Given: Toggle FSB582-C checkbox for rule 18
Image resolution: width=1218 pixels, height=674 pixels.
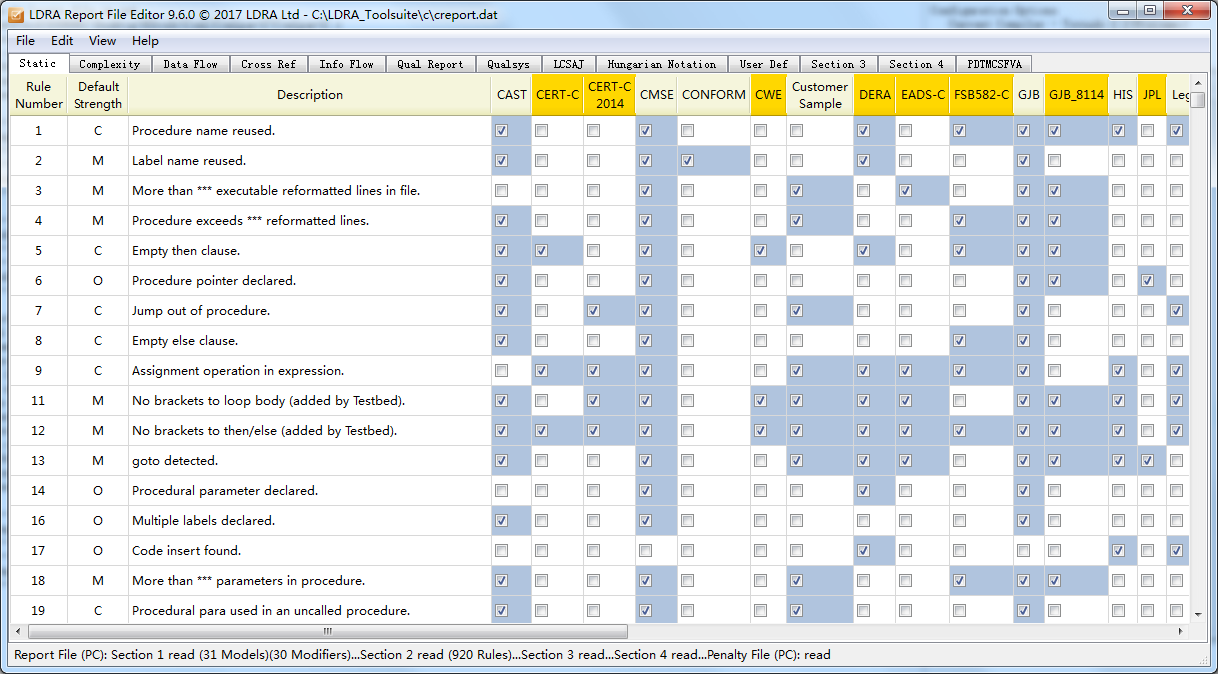Looking at the screenshot, I should point(959,581).
